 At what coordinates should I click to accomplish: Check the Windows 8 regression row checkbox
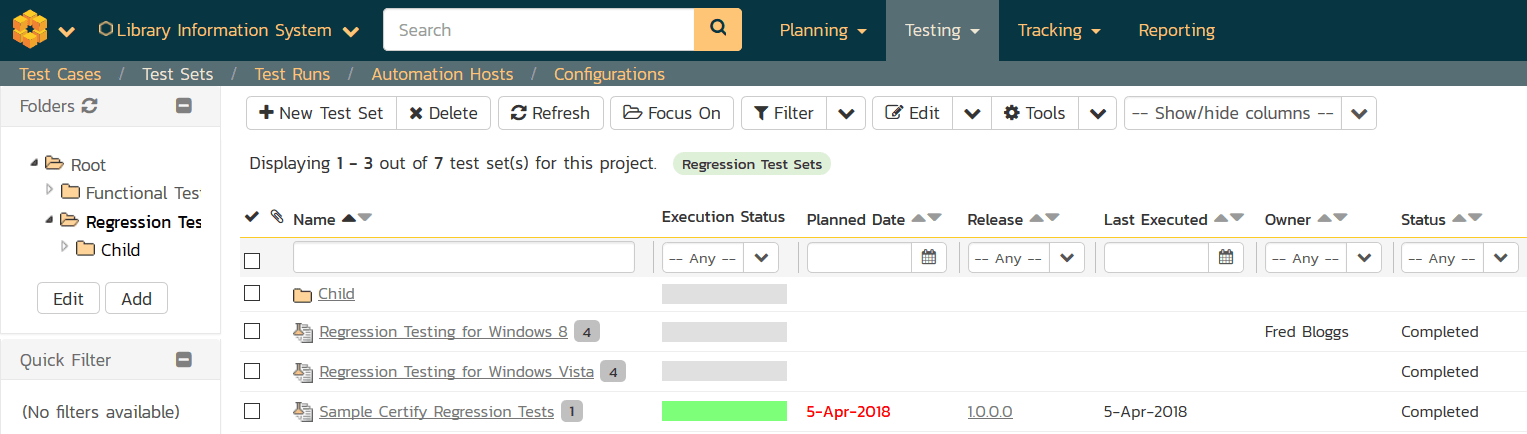[252, 331]
